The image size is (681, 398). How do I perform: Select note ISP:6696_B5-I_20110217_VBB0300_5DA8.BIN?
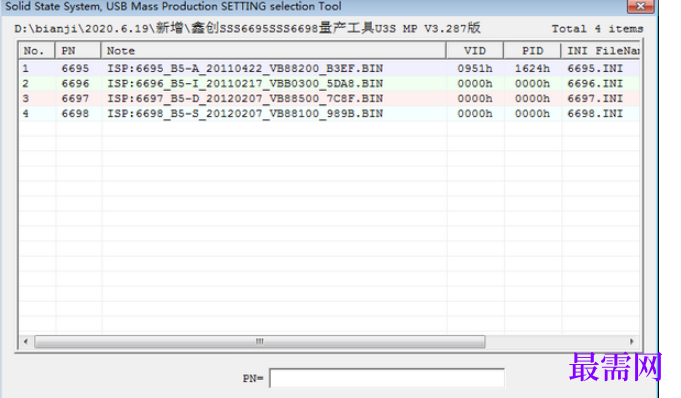[245, 83]
